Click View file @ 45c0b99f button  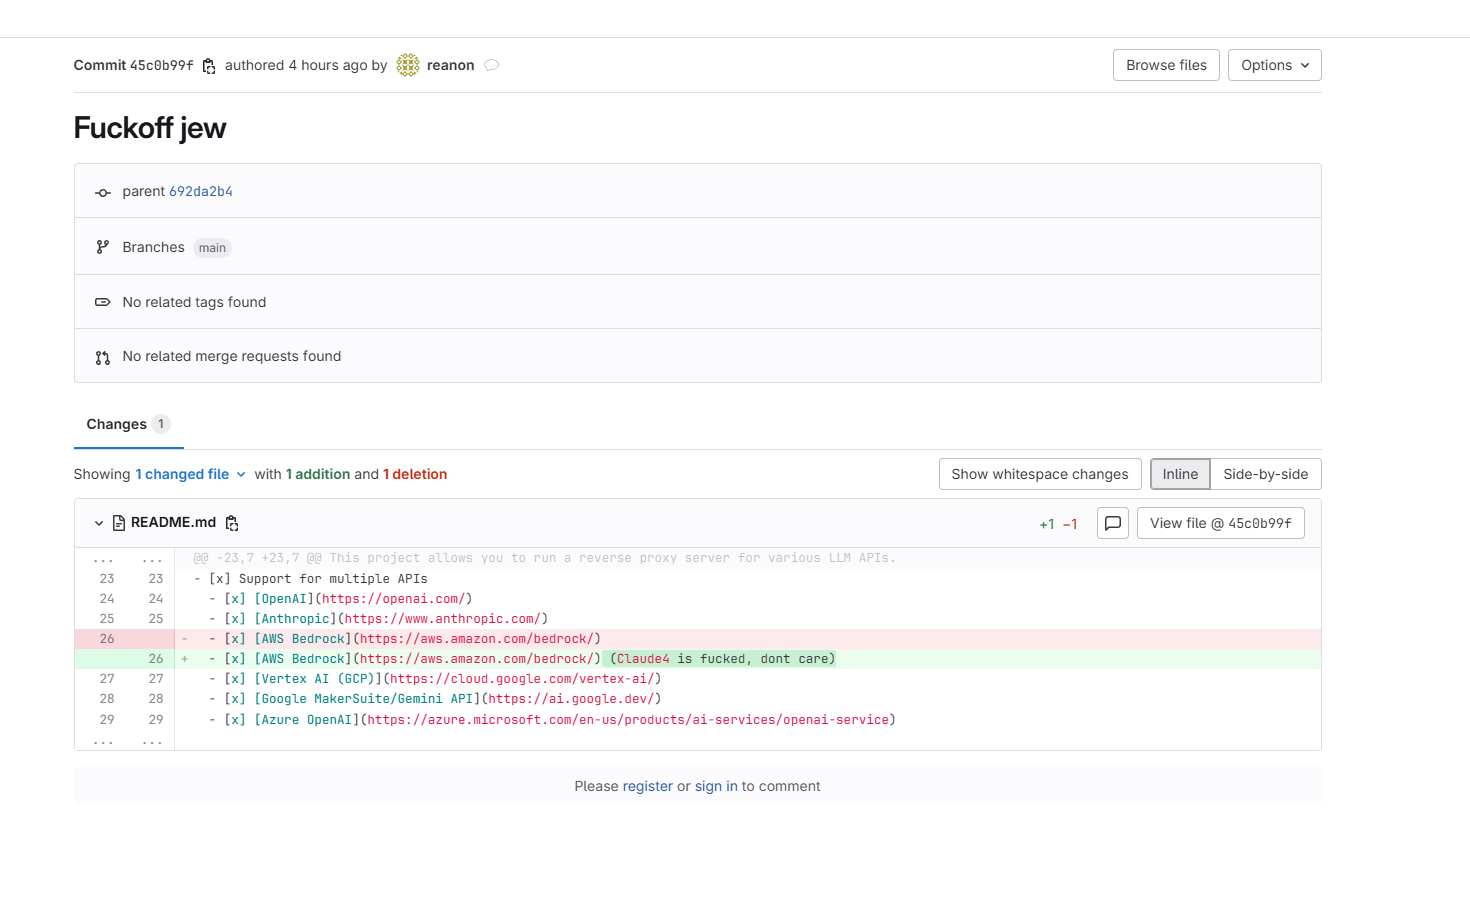(x=1220, y=523)
